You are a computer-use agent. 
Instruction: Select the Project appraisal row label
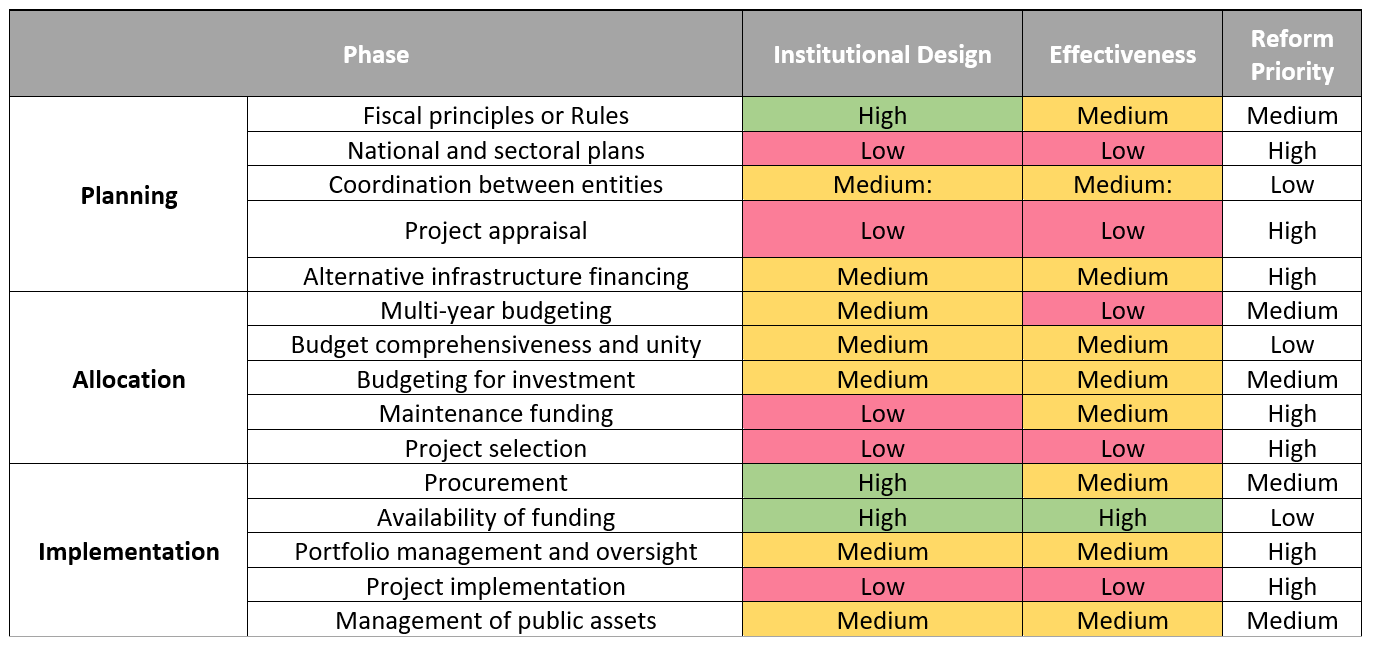pyautogui.click(x=496, y=230)
